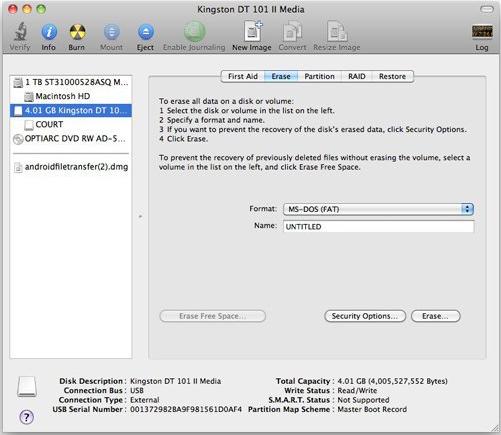501x435 pixels.
Task: Switch to the First Aid tab
Action: point(243,76)
